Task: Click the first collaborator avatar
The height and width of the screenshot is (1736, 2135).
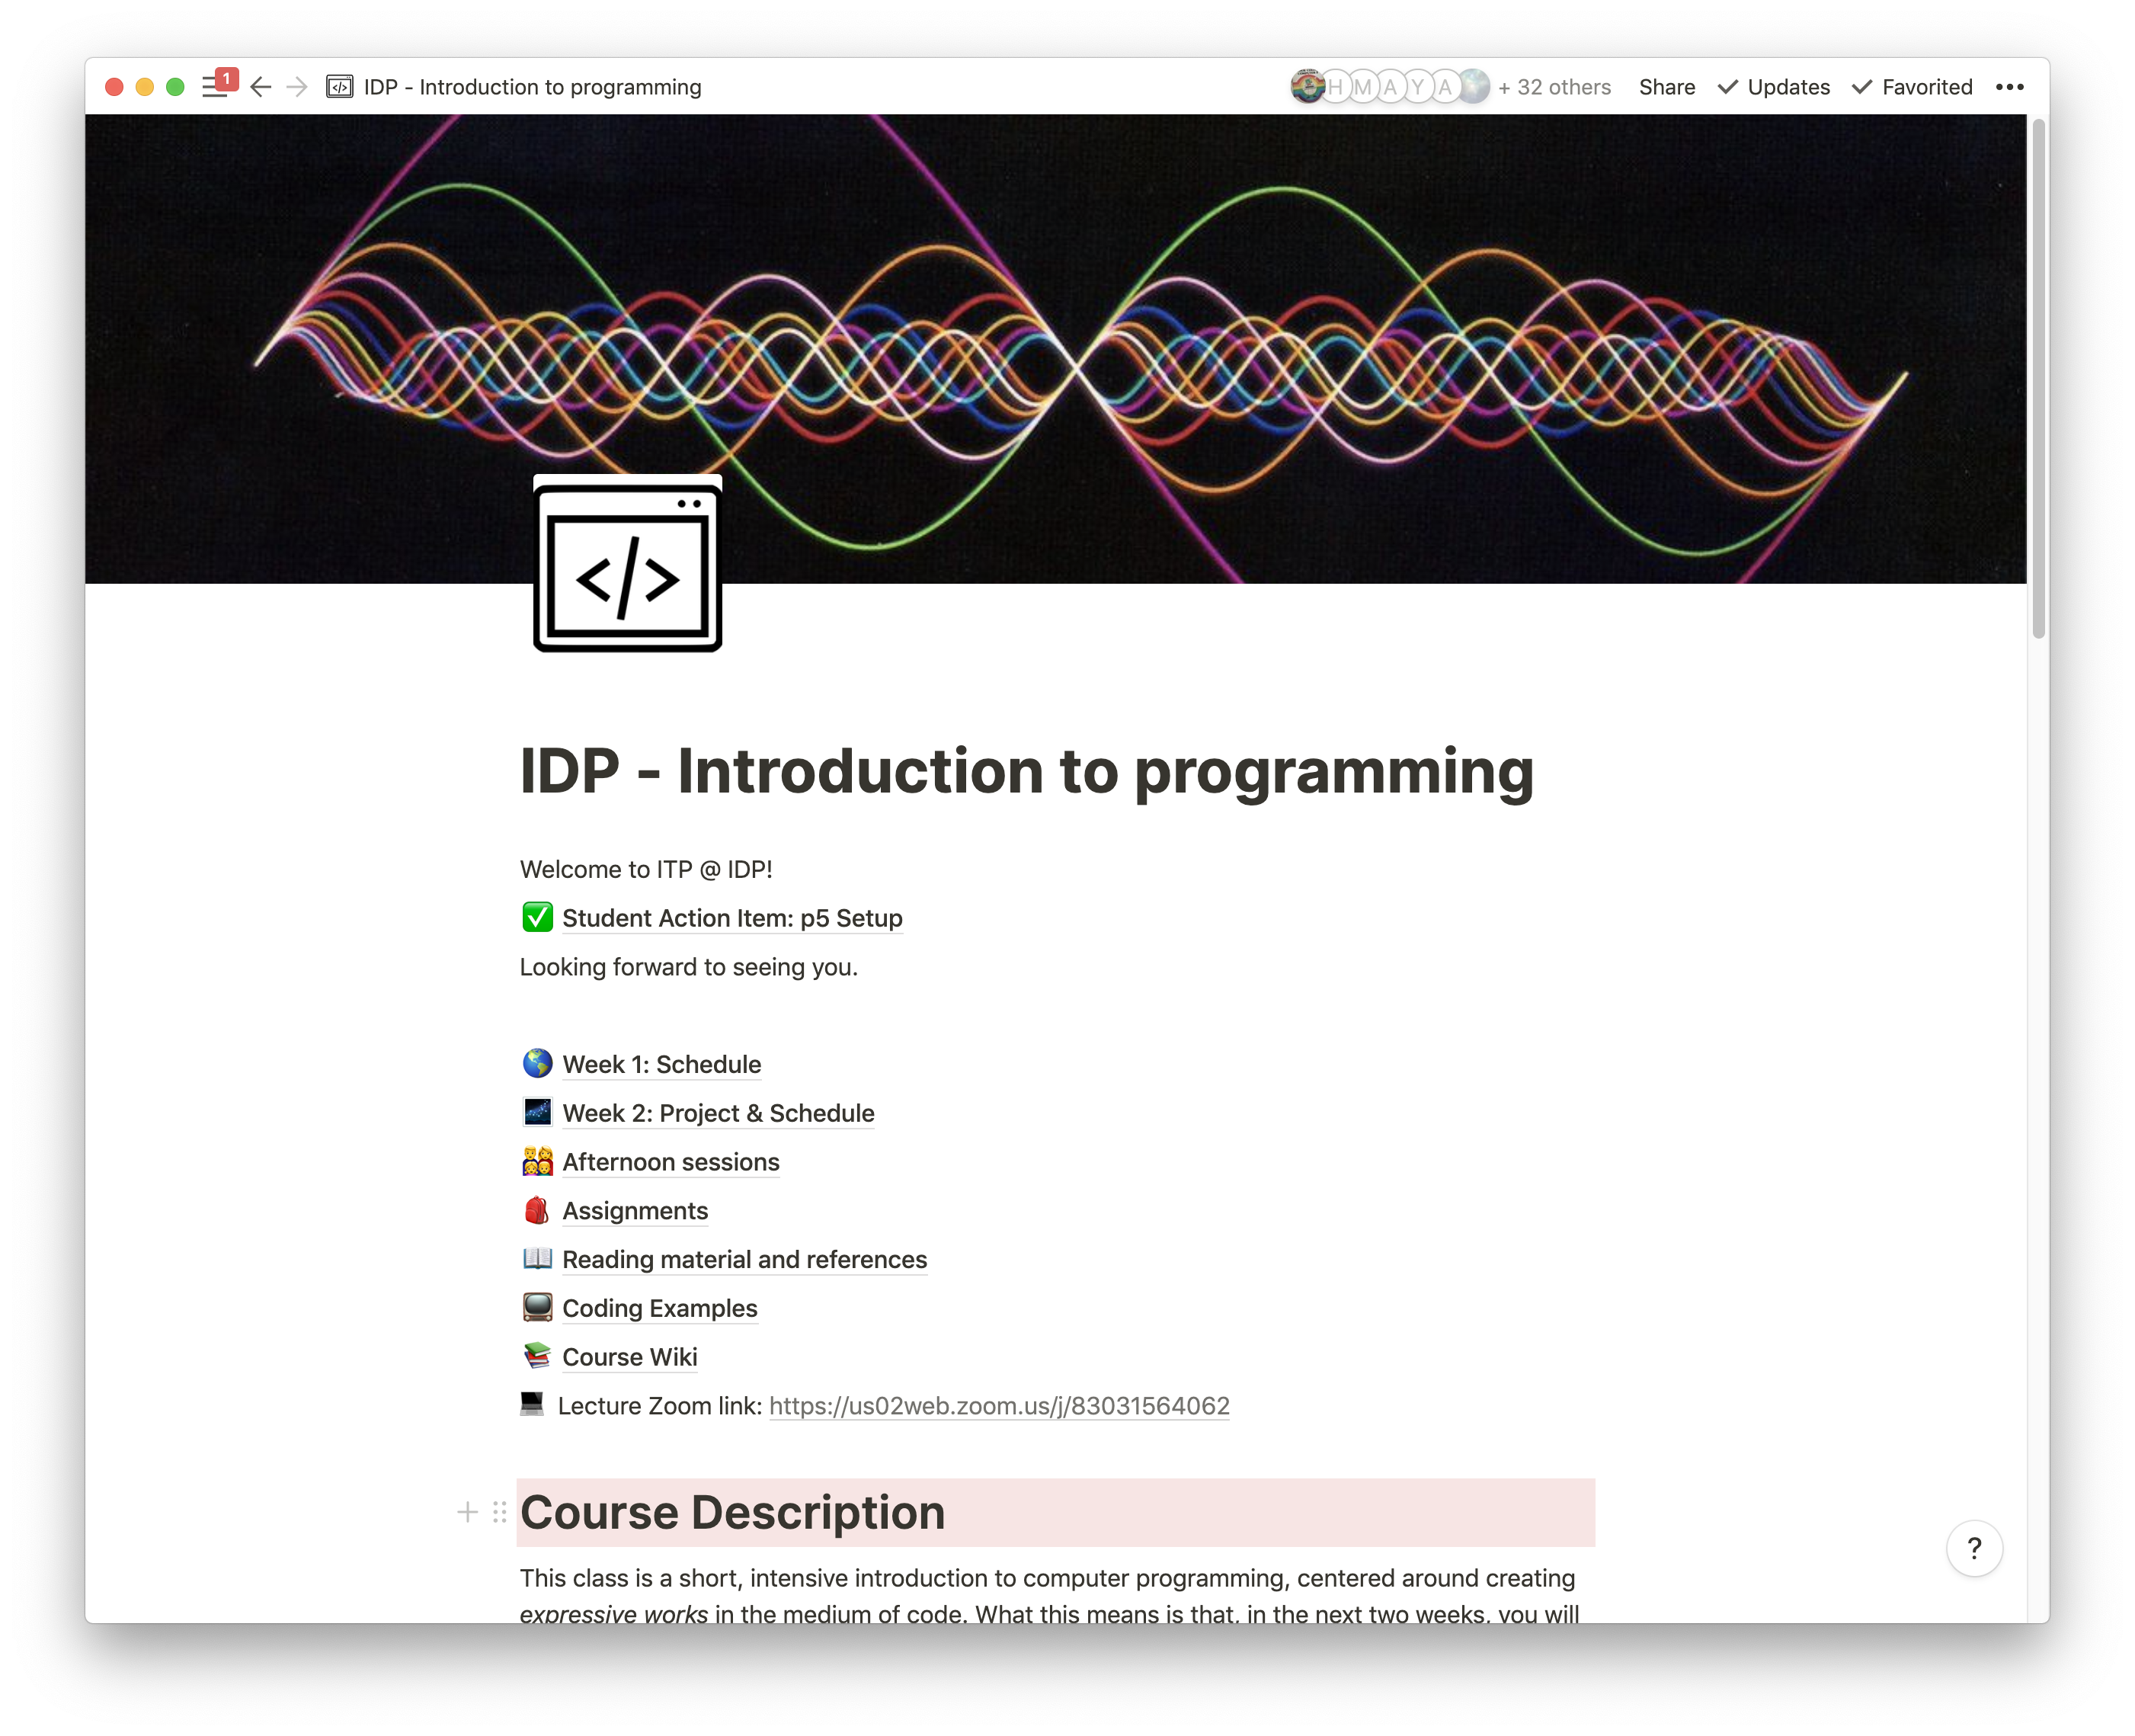Action: click(1307, 87)
